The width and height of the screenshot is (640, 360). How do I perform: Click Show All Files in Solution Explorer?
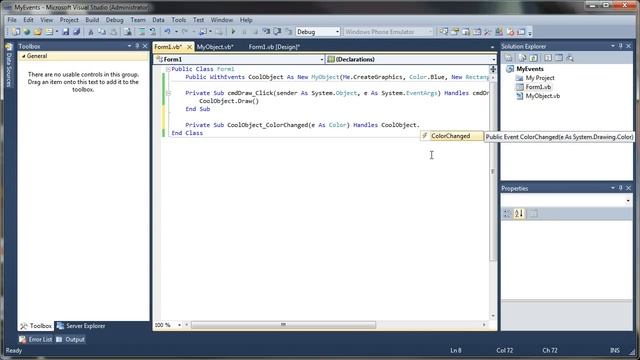click(522, 58)
